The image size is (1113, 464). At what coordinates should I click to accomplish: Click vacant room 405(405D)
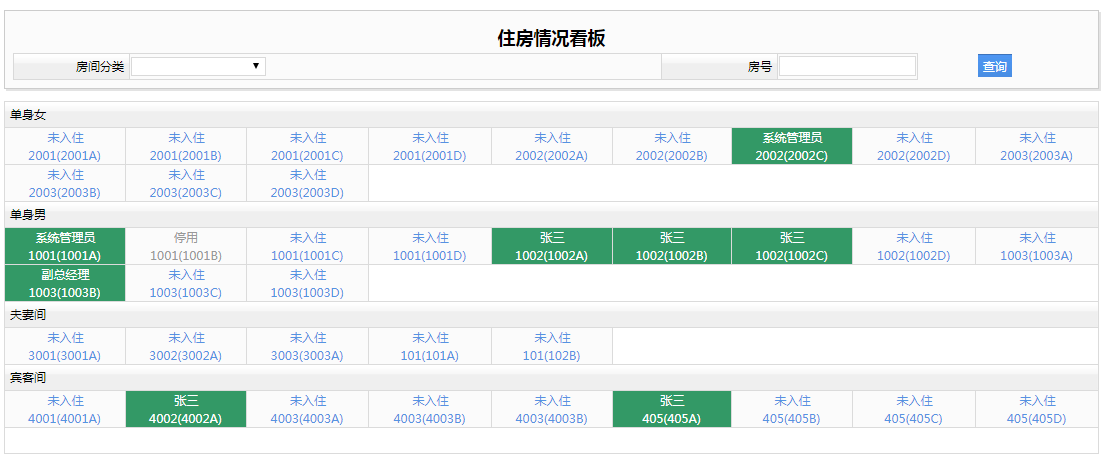[x=1036, y=410]
